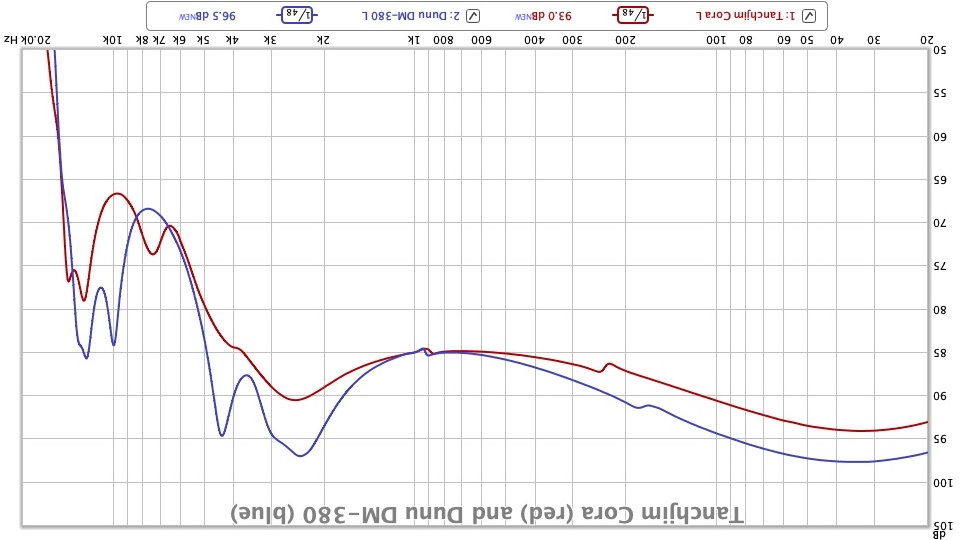Image resolution: width=974 pixels, height=540 pixels.
Task: Click the 5k frequency axis label
Action: (x=203, y=40)
